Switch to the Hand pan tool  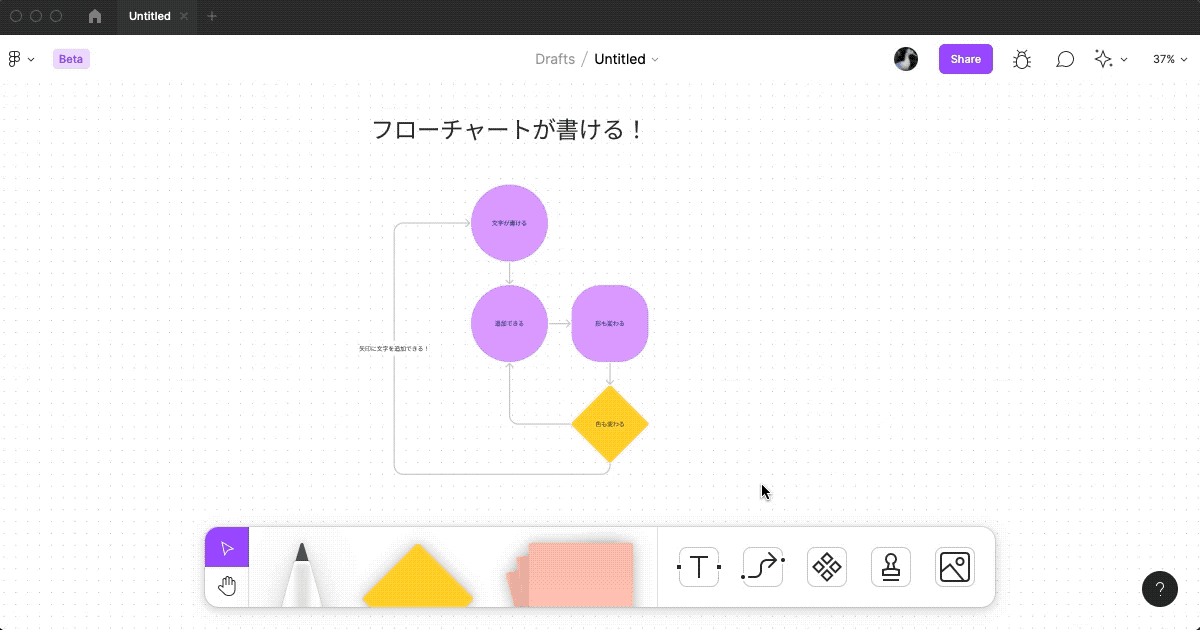click(227, 585)
